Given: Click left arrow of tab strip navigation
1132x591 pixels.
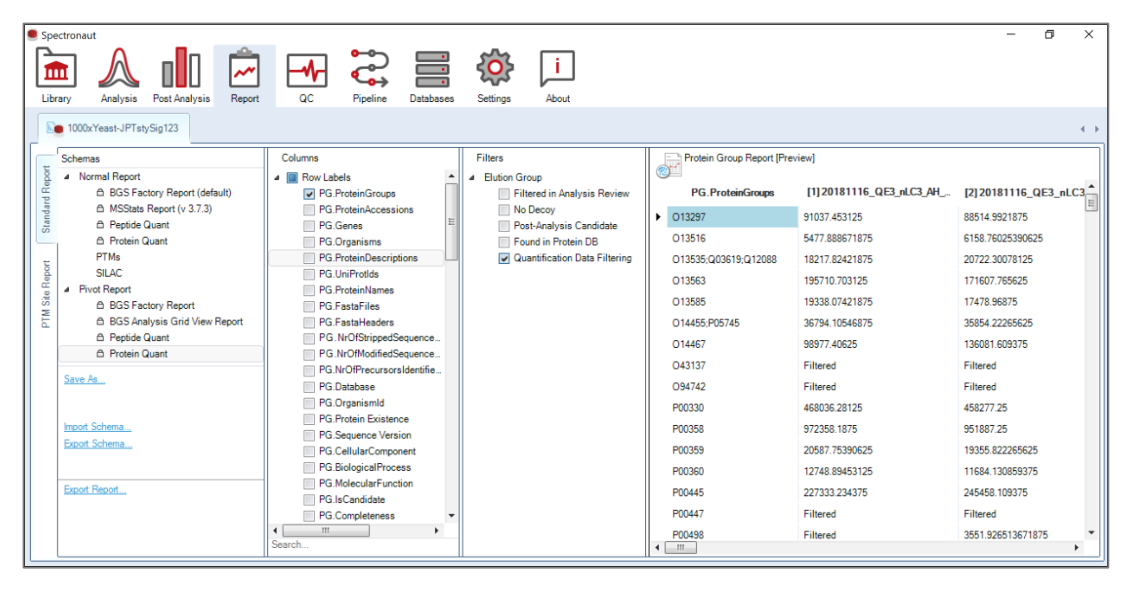Looking at the screenshot, I should [x=1082, y=129].
